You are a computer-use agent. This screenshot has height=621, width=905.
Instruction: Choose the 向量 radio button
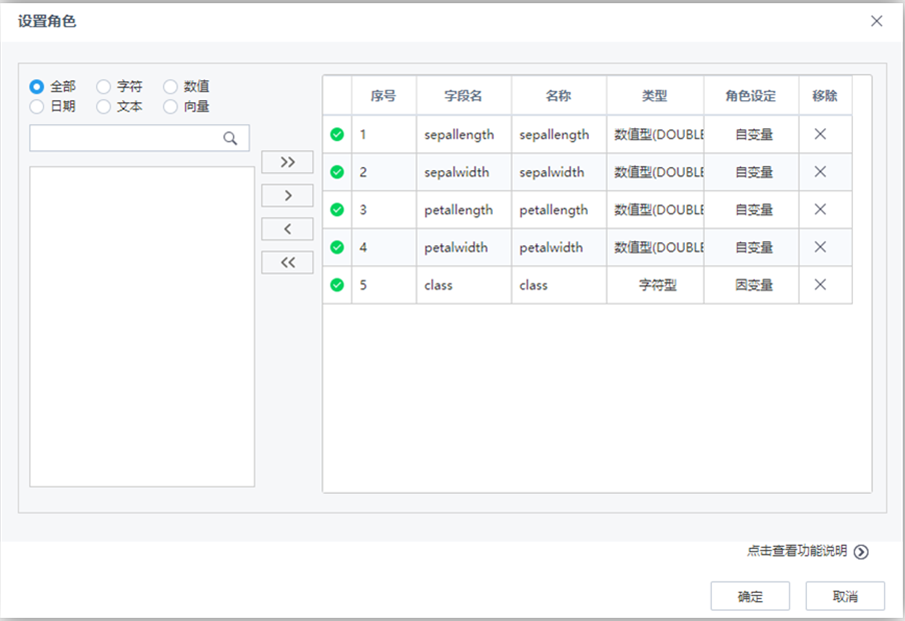(x=170, y=104)
